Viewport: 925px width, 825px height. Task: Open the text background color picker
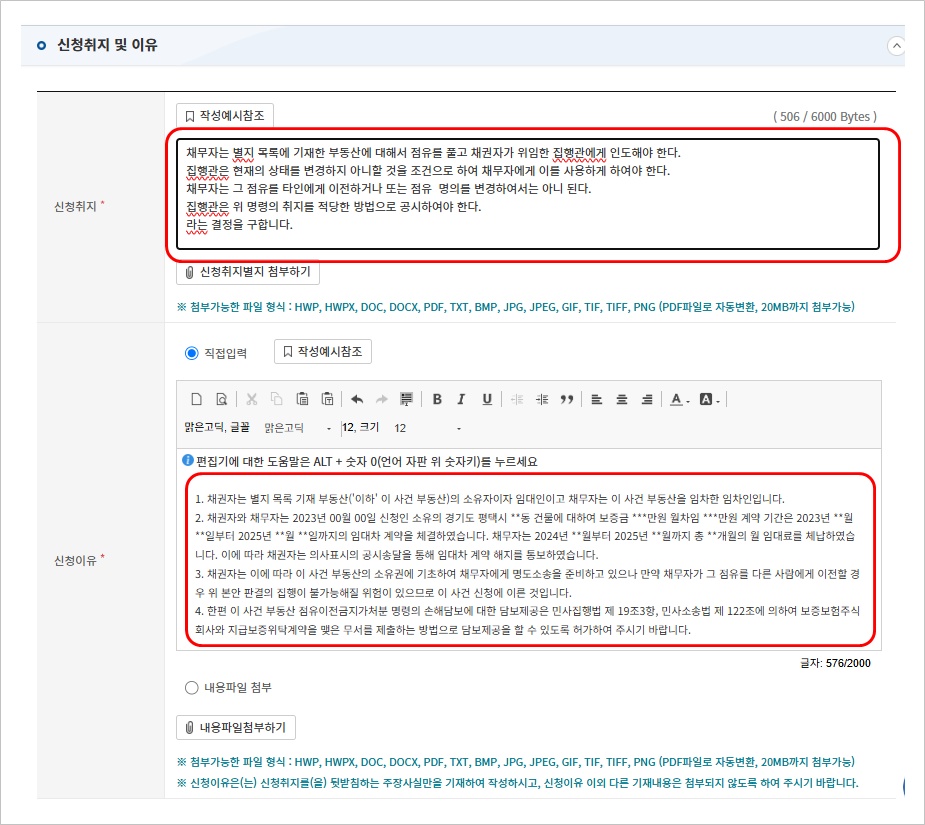(x=708, y=400)
